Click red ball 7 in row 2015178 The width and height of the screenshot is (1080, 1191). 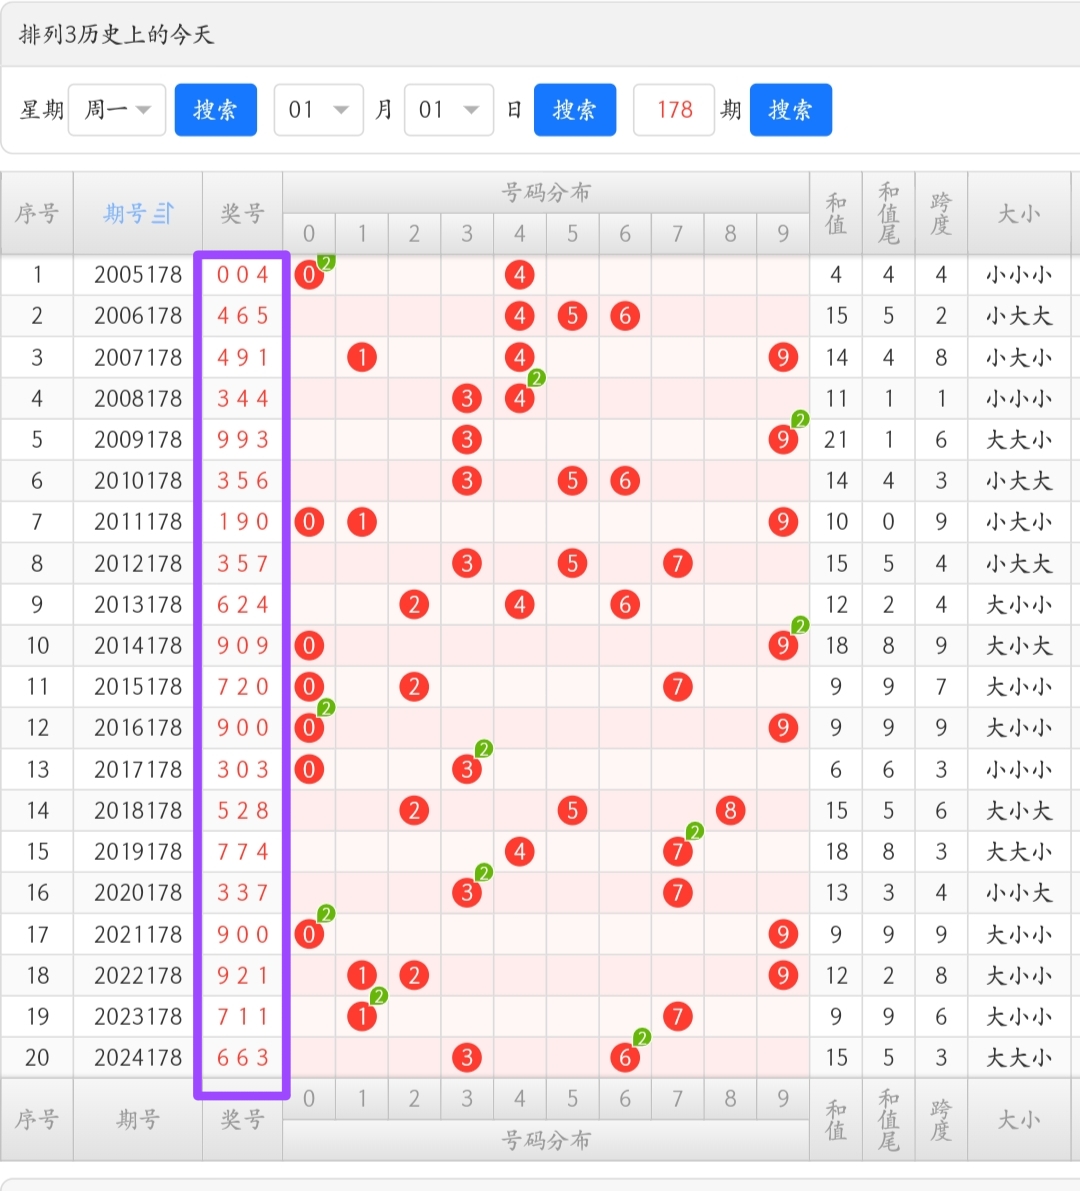677,687
